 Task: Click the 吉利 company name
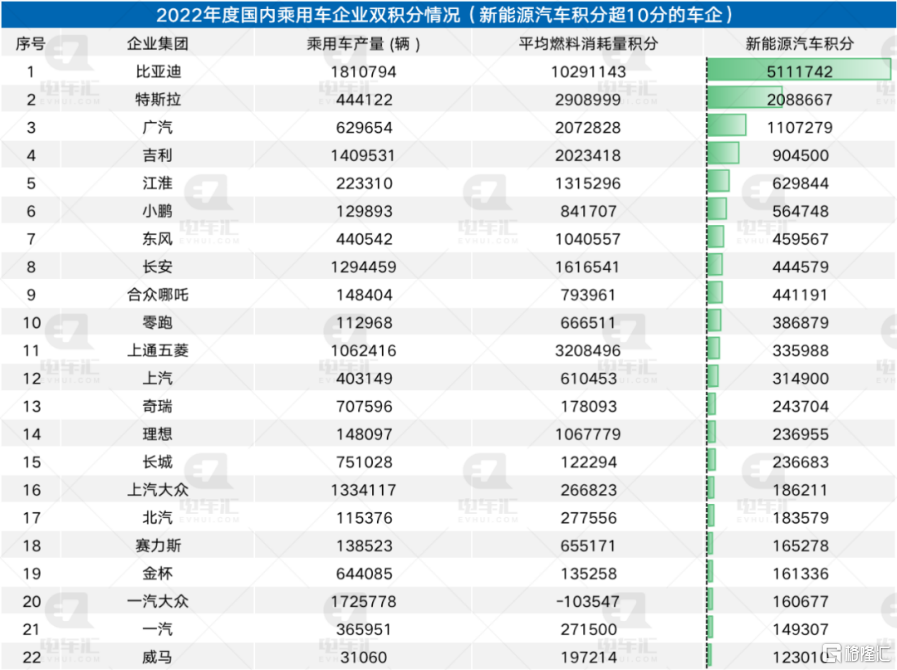[158, 155]
